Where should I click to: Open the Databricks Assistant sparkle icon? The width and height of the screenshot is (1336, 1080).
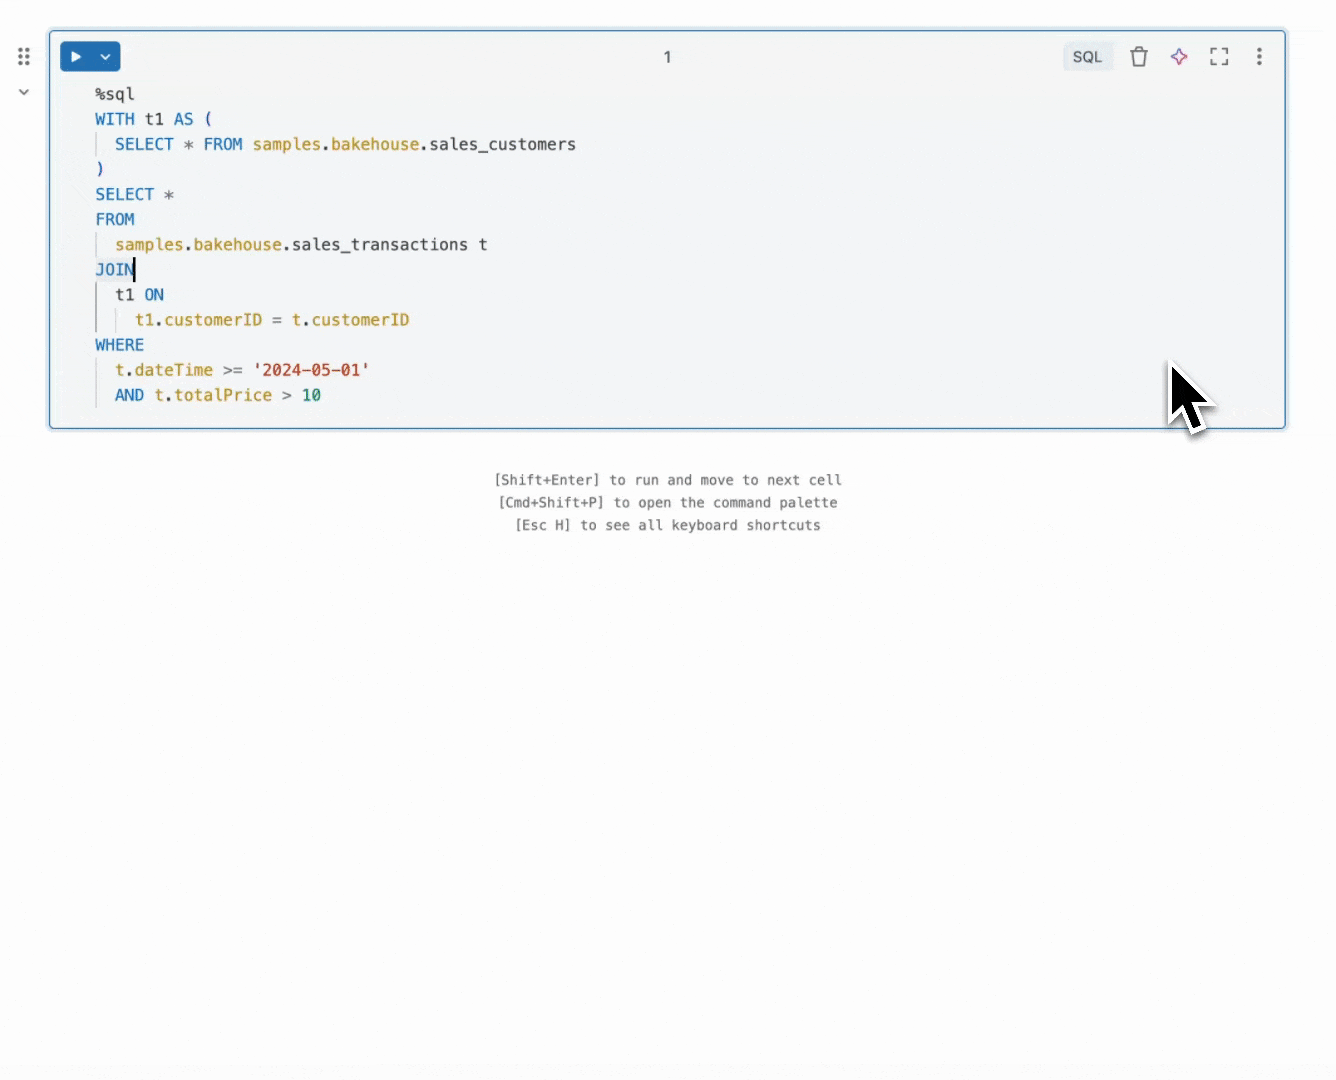1179,57
